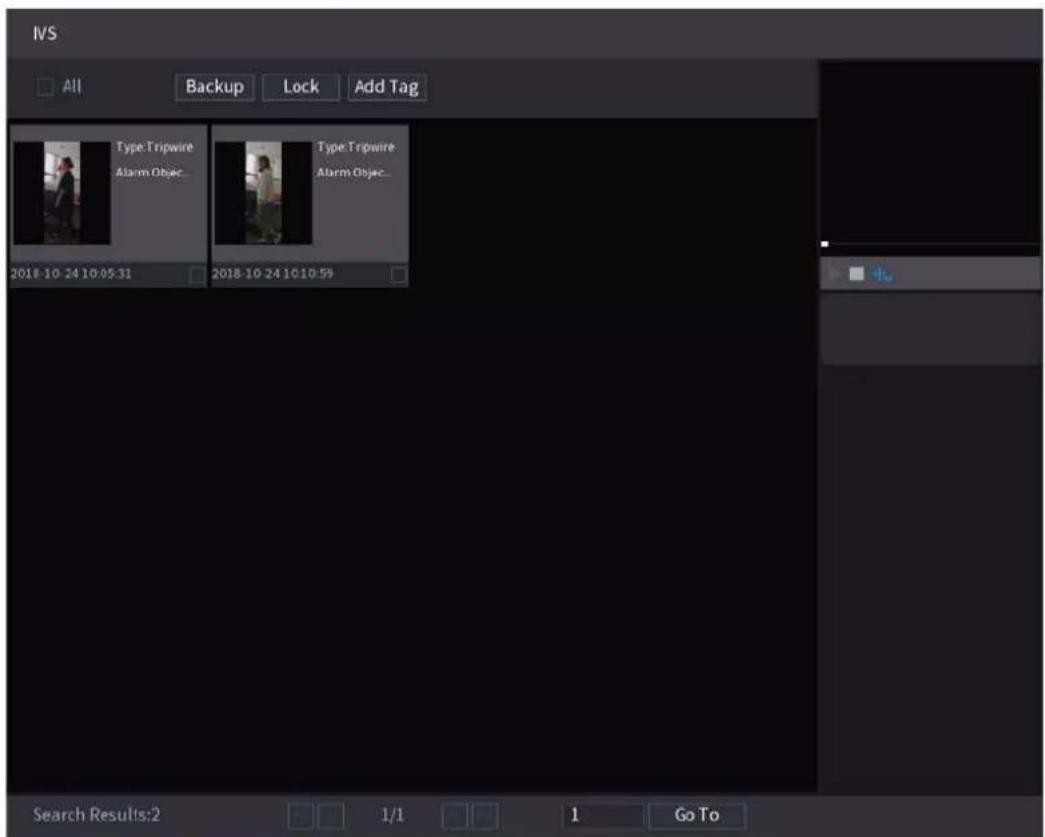Click the Go To button
This screenshot has width=1045, height=837.
click(697, 815)
